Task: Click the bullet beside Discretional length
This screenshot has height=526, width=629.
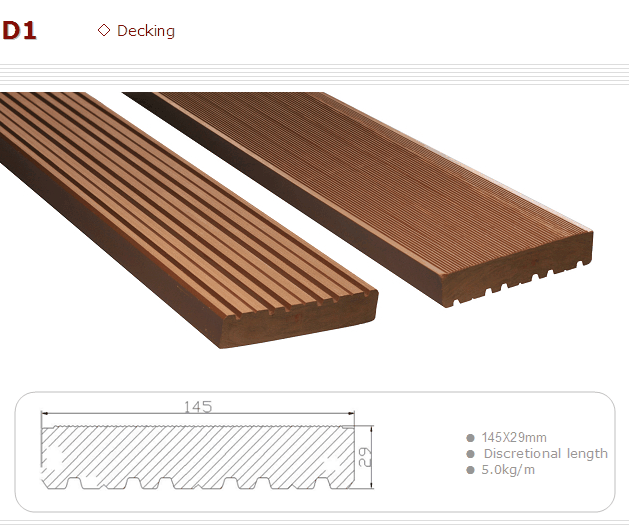Action: [471, 454]
